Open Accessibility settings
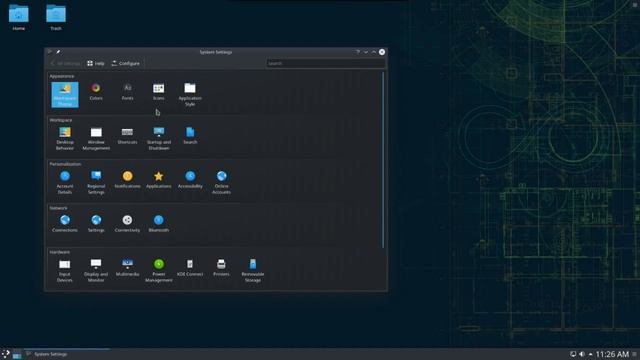The width and height of the screenshot is (640, 360). pyautogui.click(x=190, y=180)
